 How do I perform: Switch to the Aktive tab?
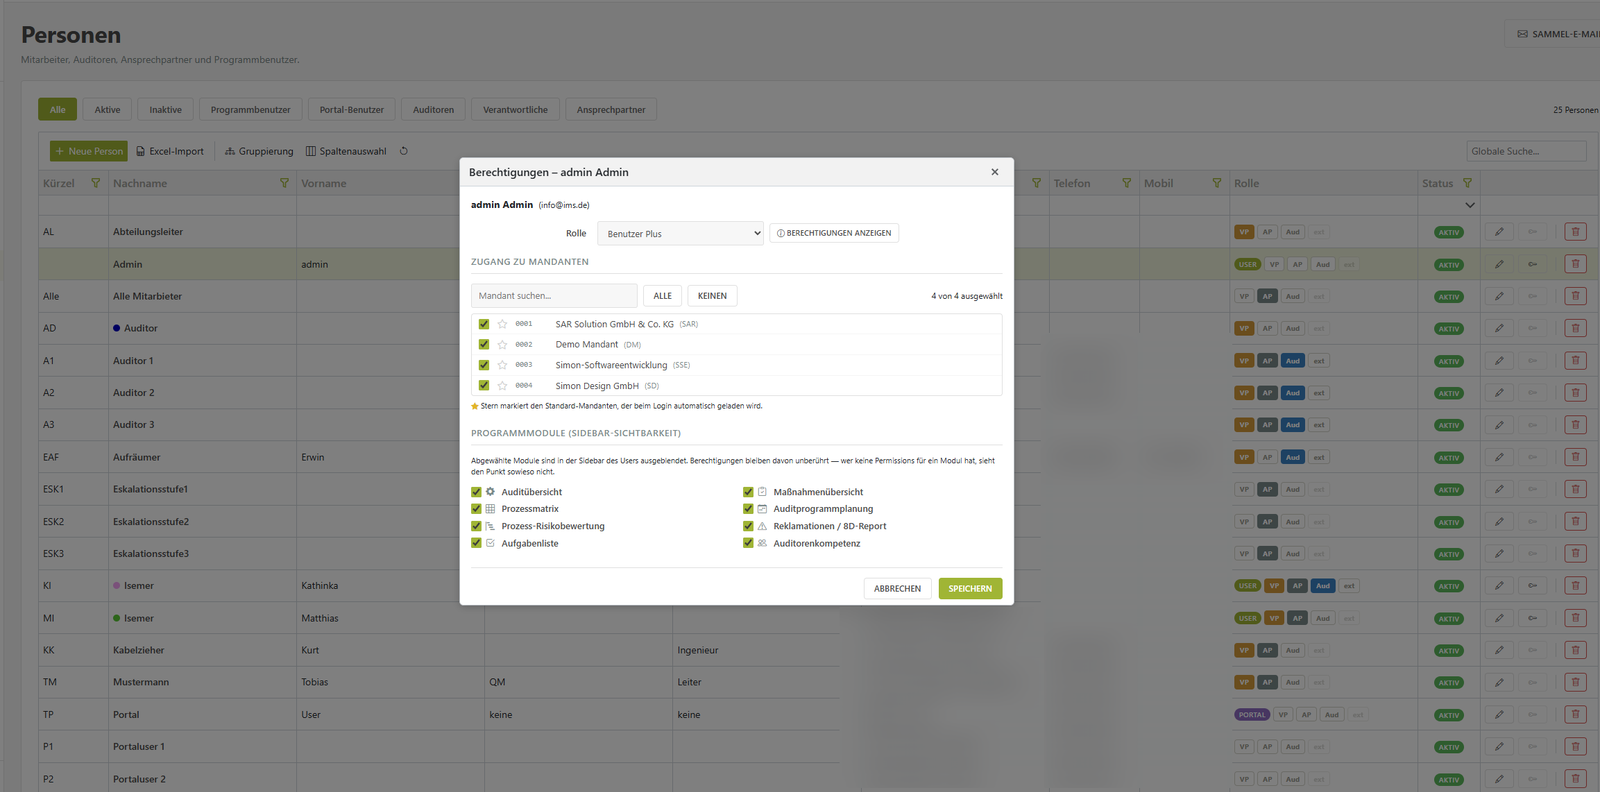click(107, 110)
